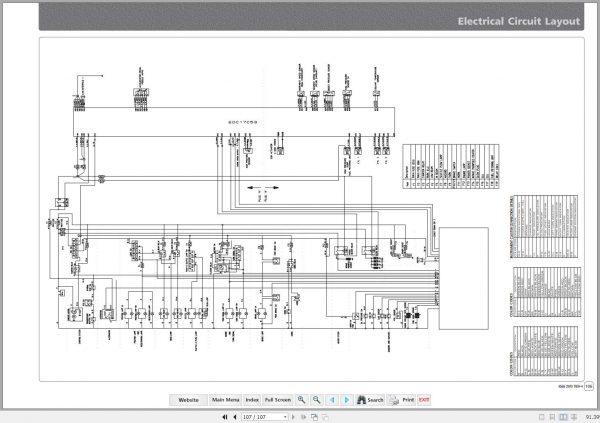
Task: Click the red EXIT button
Action: coord(424,400)
